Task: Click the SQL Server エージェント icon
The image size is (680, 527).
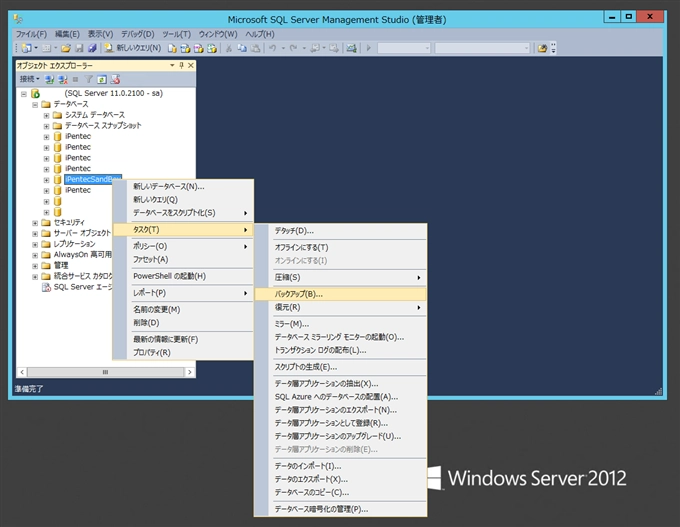Action: click(45, 287)
